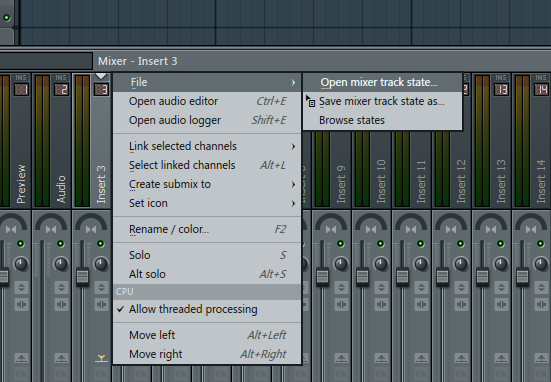Viewport: 551px width, 382px height.
Task: Mute the Audio track via its green LED
Action: (61, 244)
